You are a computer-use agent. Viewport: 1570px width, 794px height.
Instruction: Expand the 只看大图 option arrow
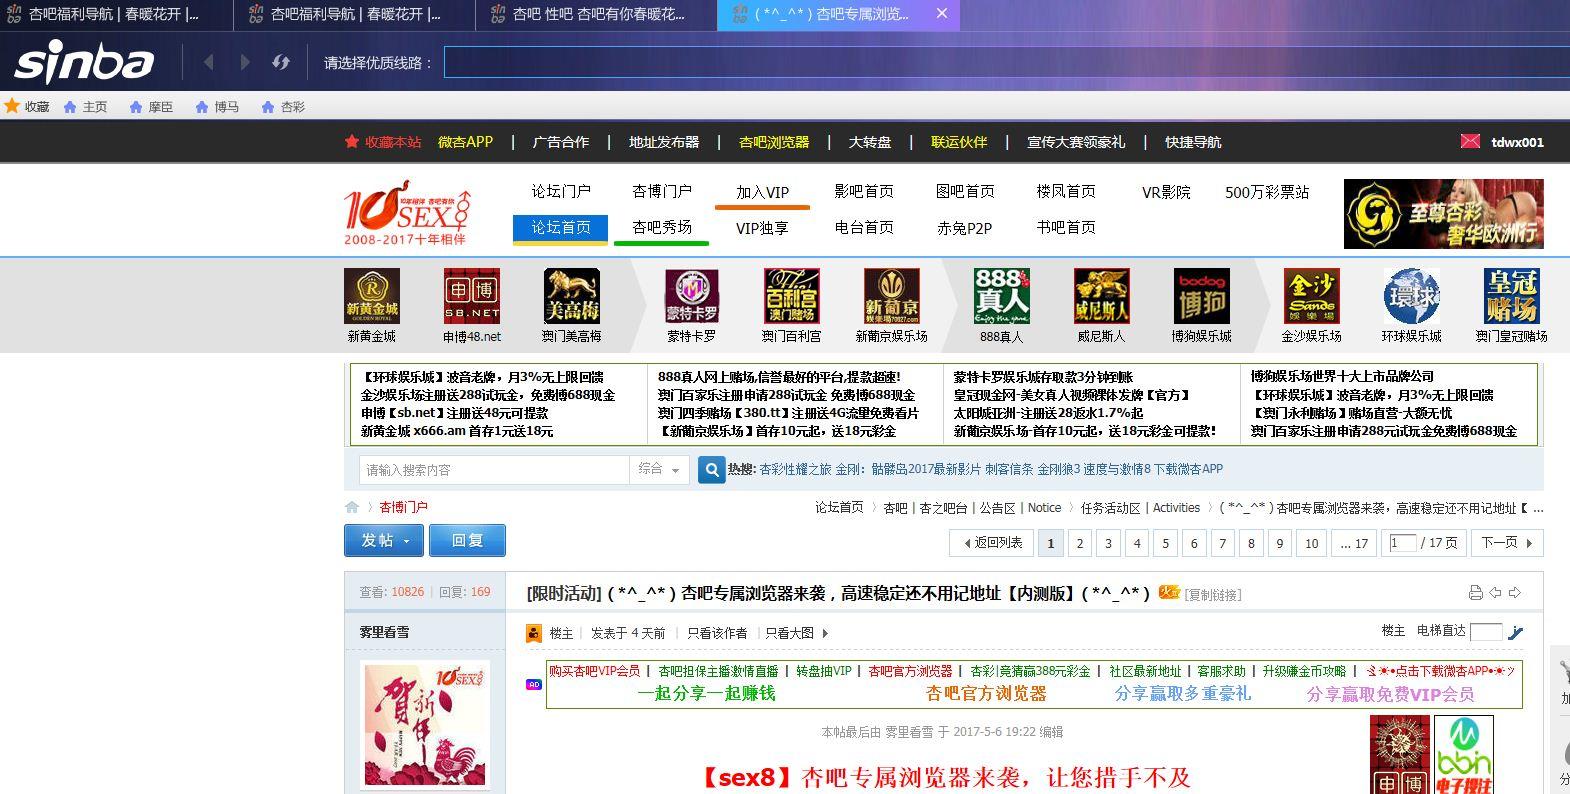click(x=825, y=633)
